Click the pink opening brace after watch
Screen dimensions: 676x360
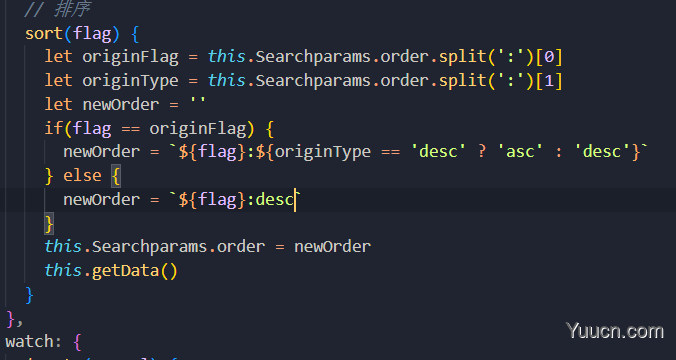tap(77, 342)
